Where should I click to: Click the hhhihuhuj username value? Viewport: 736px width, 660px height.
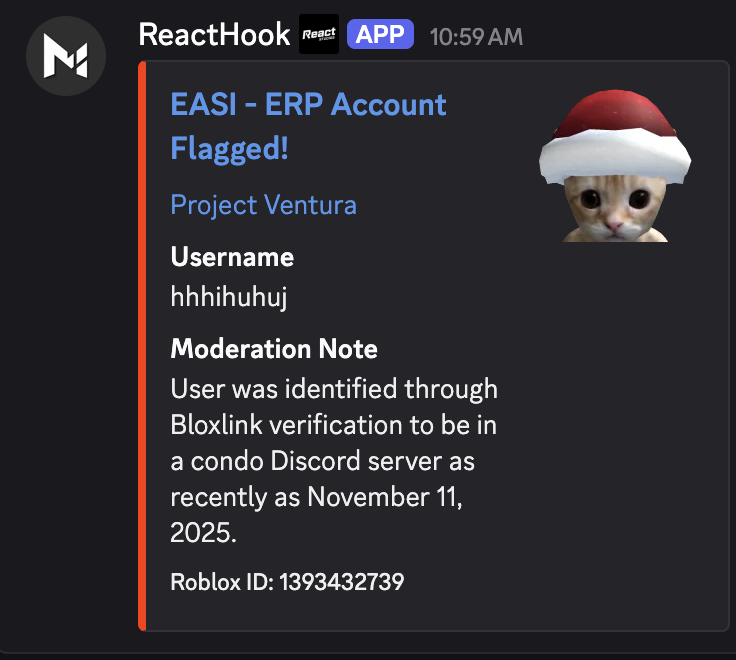coord(229,297)
